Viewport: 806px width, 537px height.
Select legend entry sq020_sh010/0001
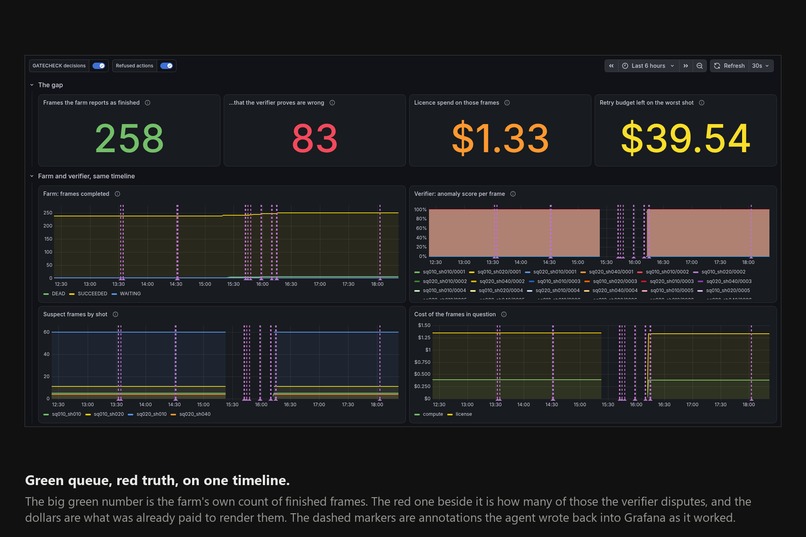point(555,272)
